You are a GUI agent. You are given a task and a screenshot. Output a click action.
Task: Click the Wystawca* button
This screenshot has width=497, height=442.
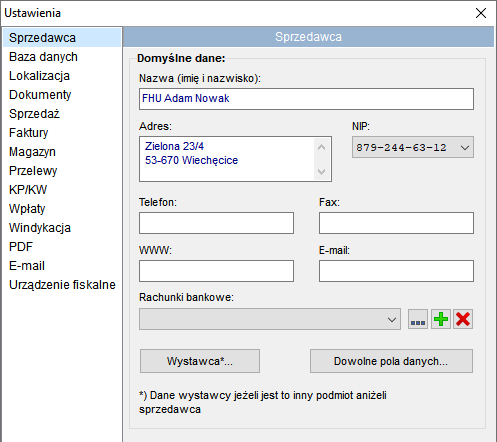[x=200, y=361]
